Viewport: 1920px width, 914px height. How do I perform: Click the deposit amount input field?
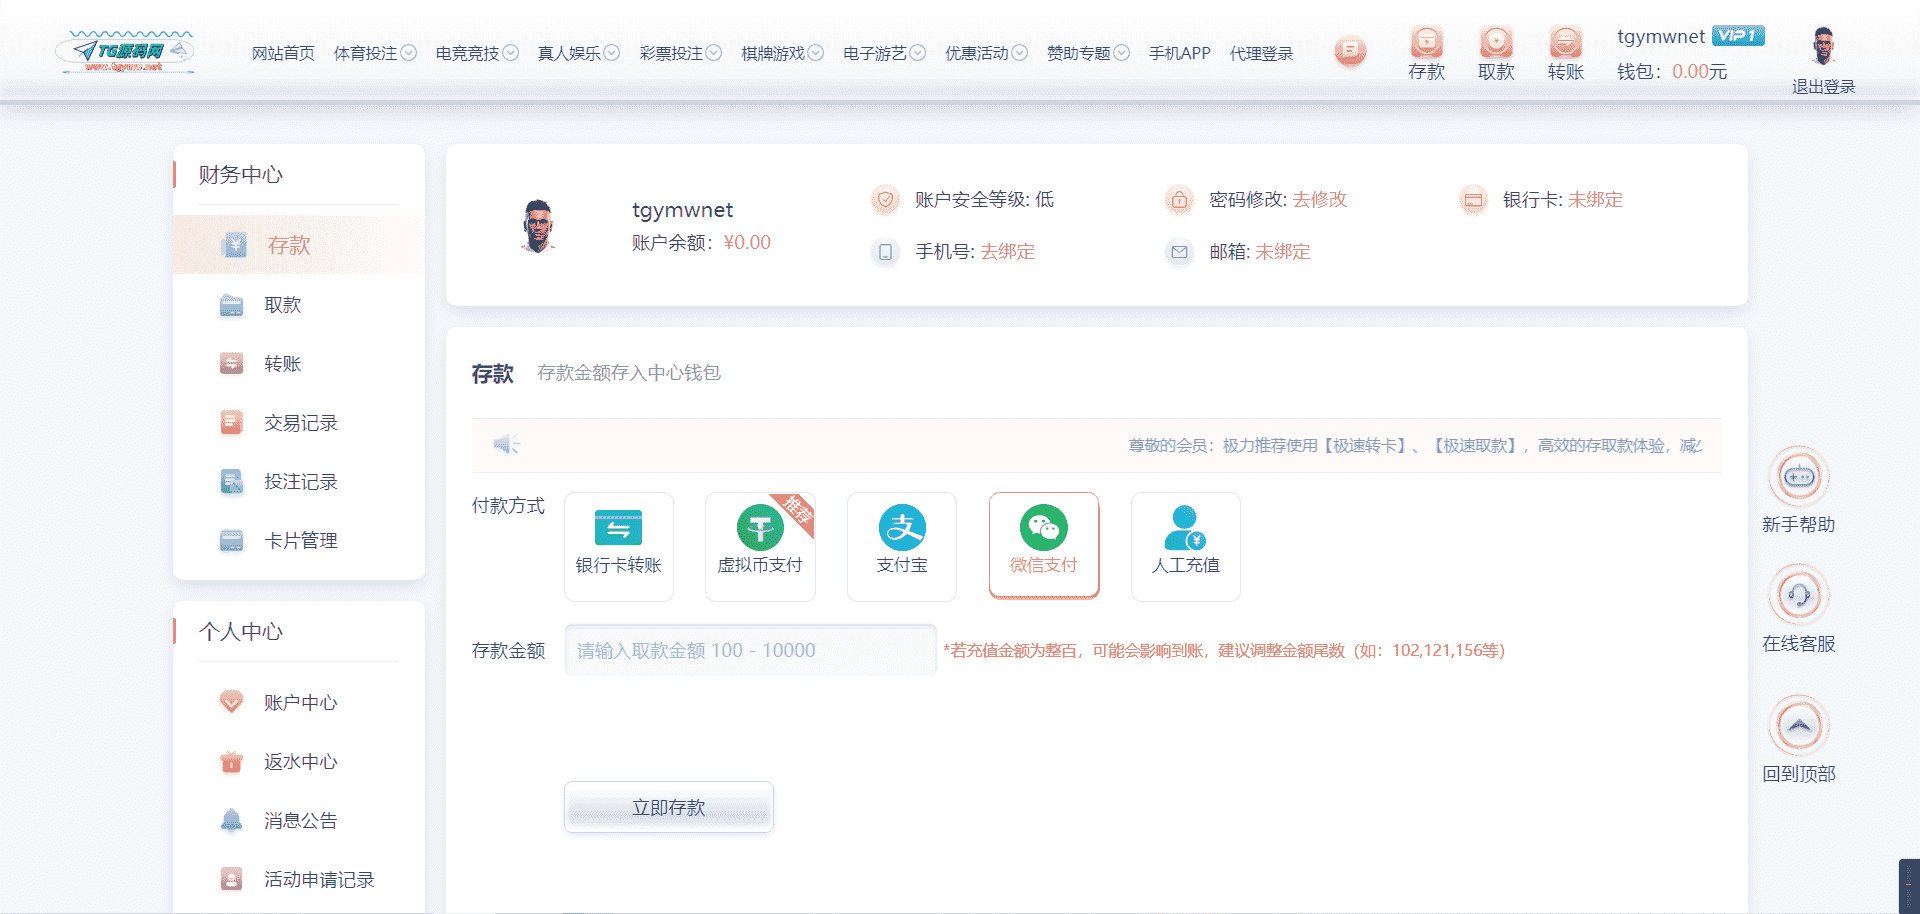click(750, 650)
